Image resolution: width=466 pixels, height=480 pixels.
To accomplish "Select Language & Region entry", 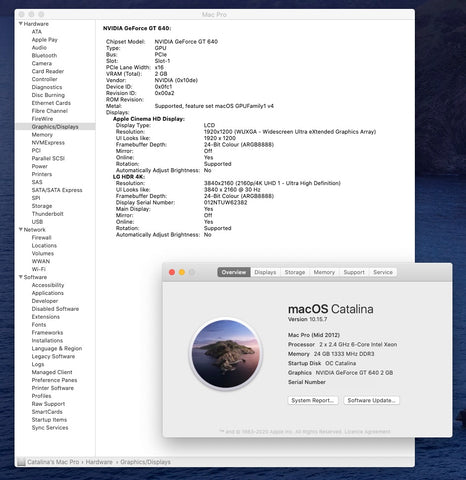I will coord(57,348).
